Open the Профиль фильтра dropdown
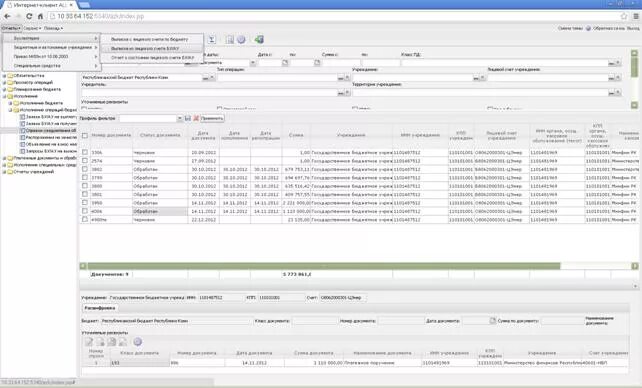This screenshot has height=388, width=642. coord(179,118)
